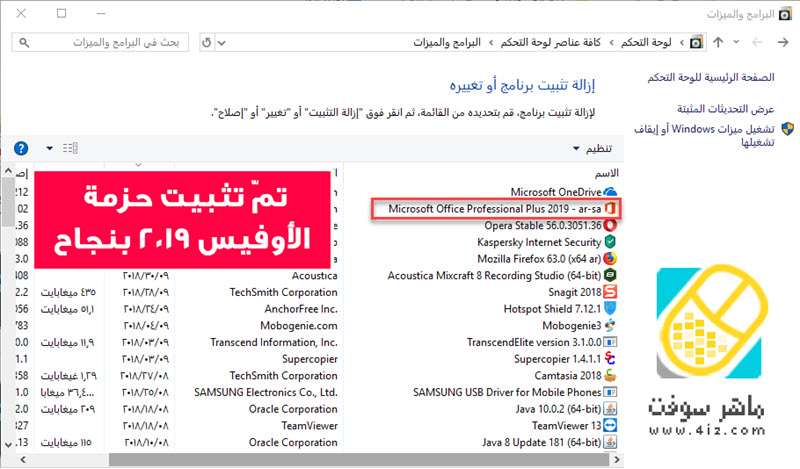Click the search programs input field
Image resolution: width=800 pixels, height=469 pixels.
100,42
